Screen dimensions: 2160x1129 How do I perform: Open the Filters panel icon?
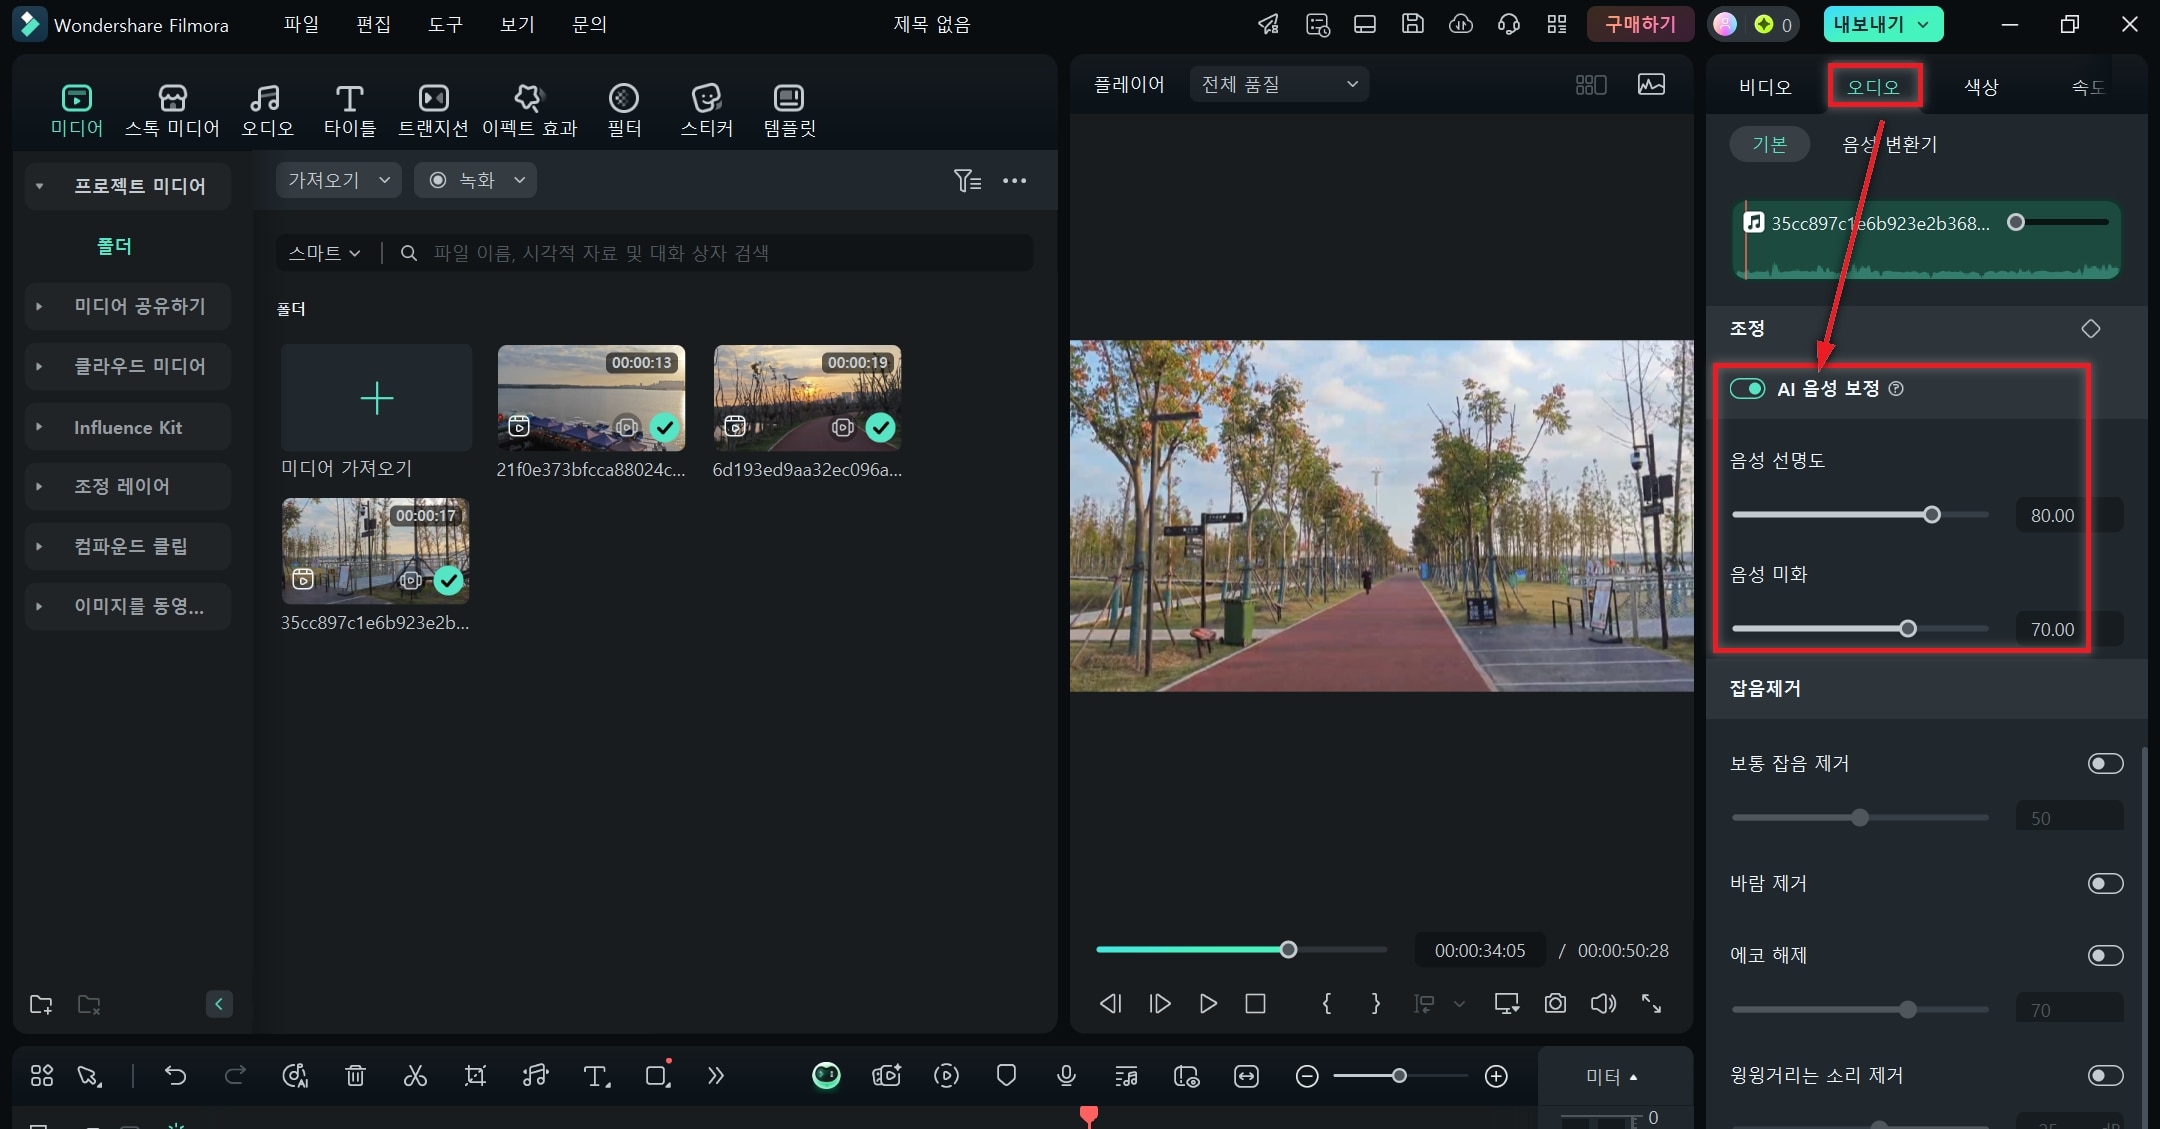[624, 98]
